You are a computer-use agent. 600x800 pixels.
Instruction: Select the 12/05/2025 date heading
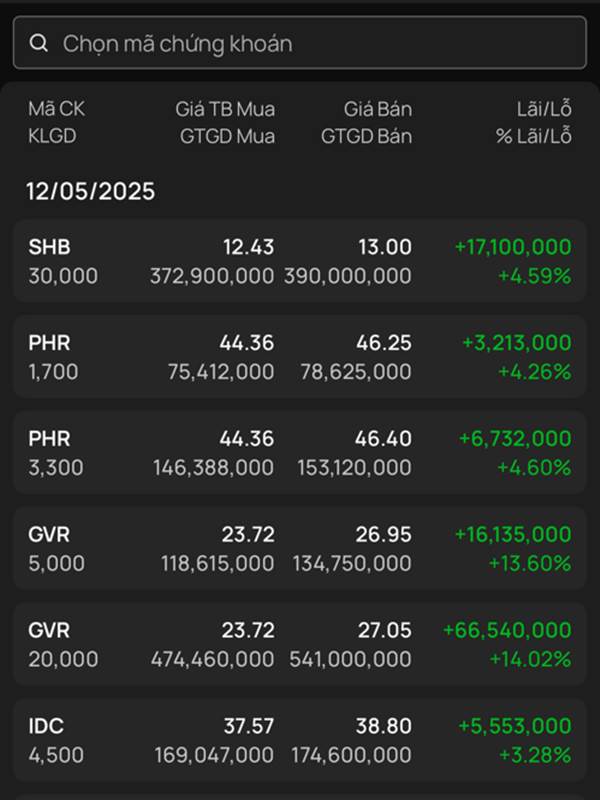[x=91, y=191]
